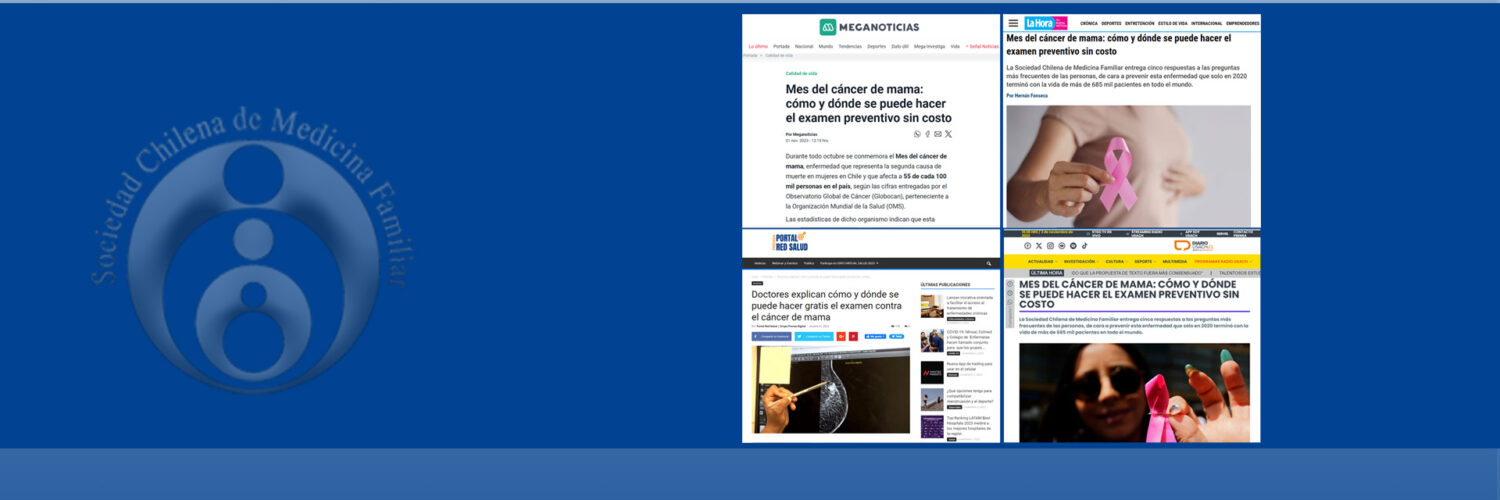
Task: Share Meganoticias article via Facebook icon
Action: [927, 133]
